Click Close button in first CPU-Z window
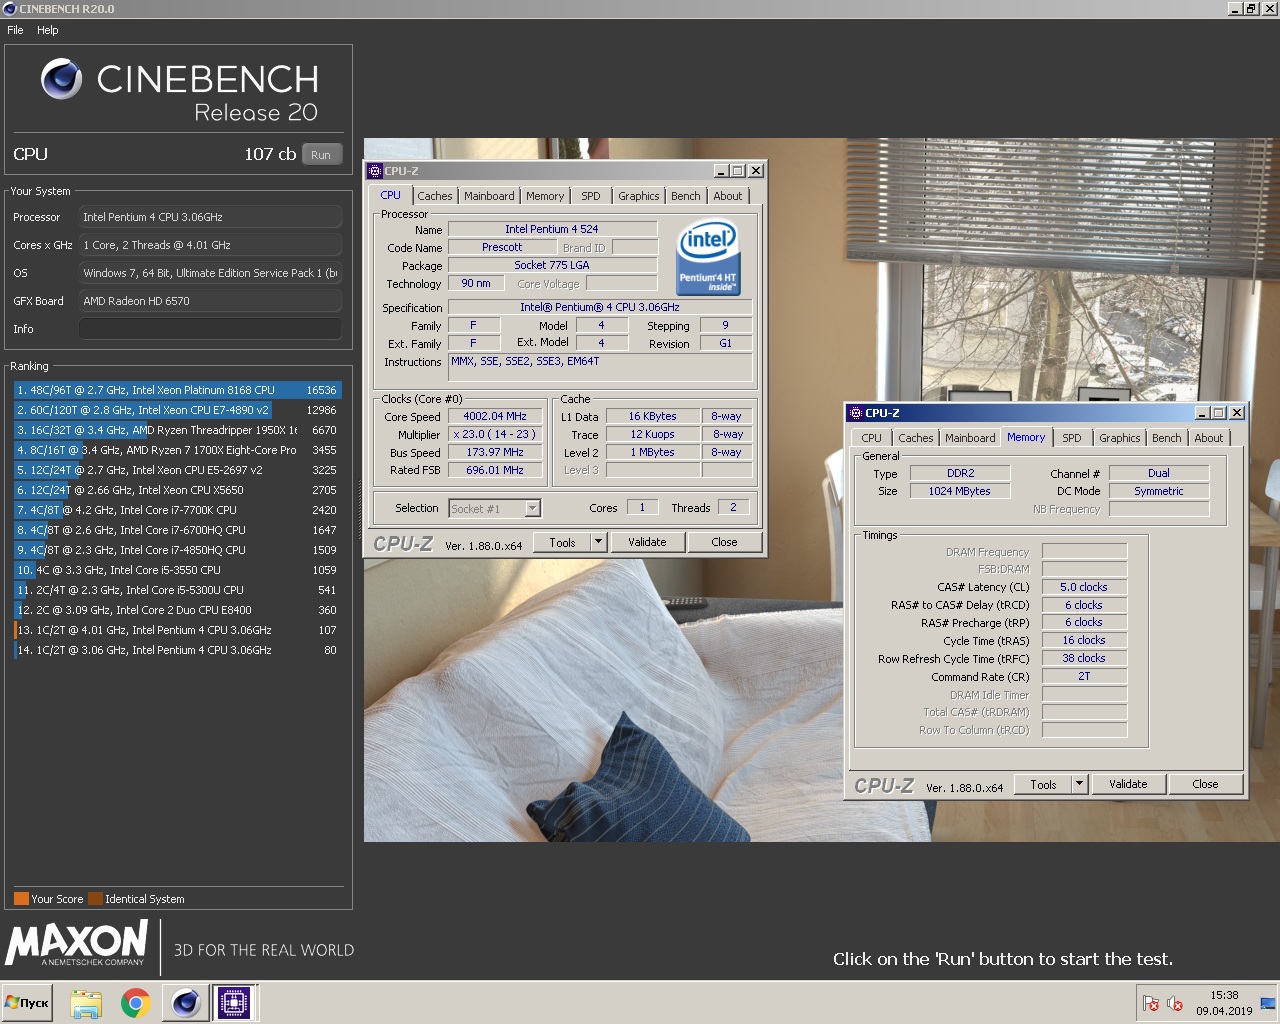 [724, 543]
